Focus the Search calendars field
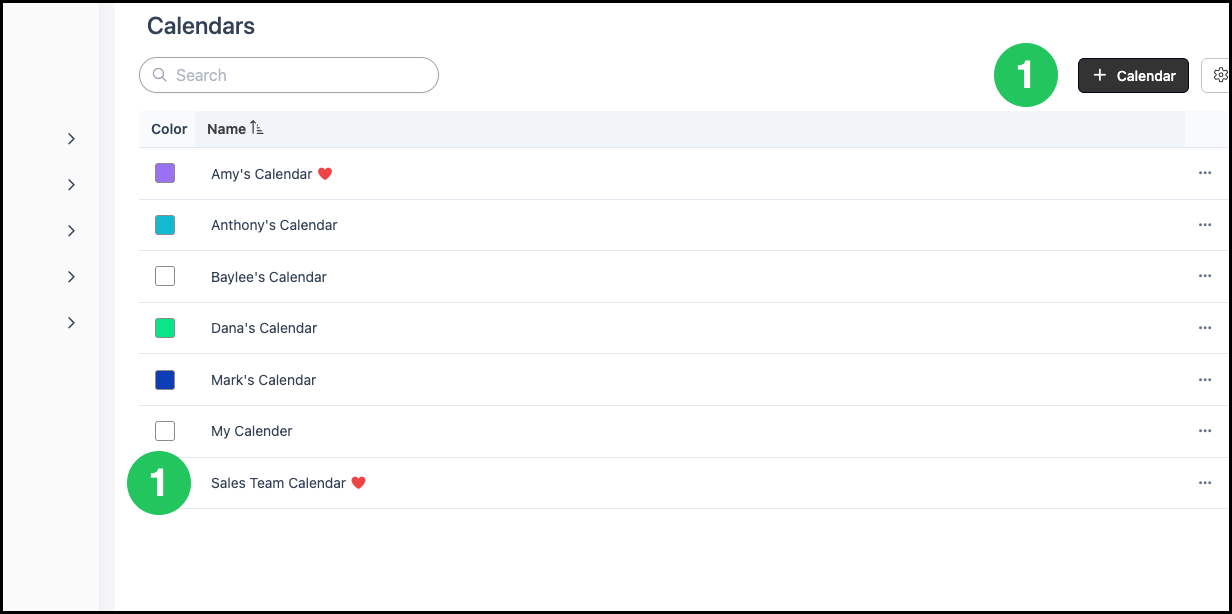The width and height of the screenshot is (1232, 614). click(289, 75)
